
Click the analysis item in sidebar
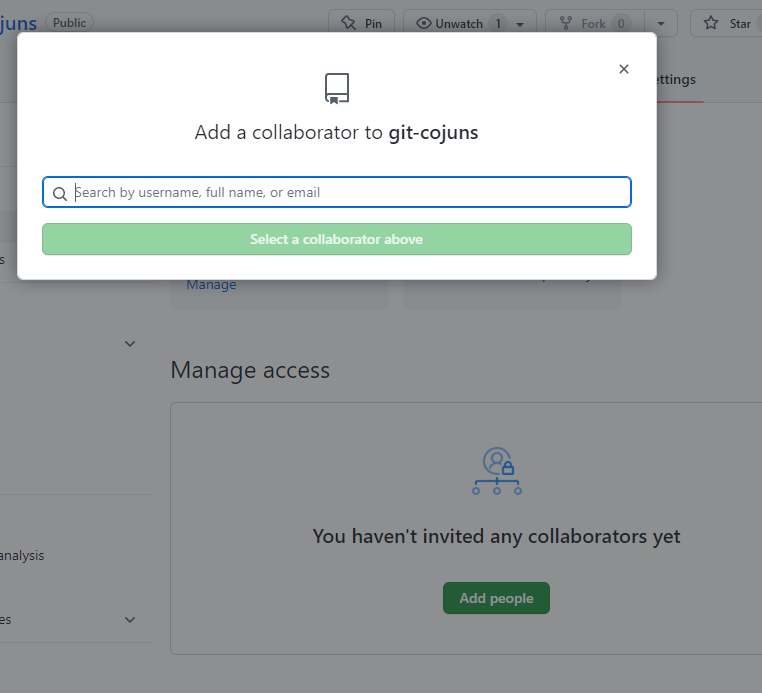[22, 555]
